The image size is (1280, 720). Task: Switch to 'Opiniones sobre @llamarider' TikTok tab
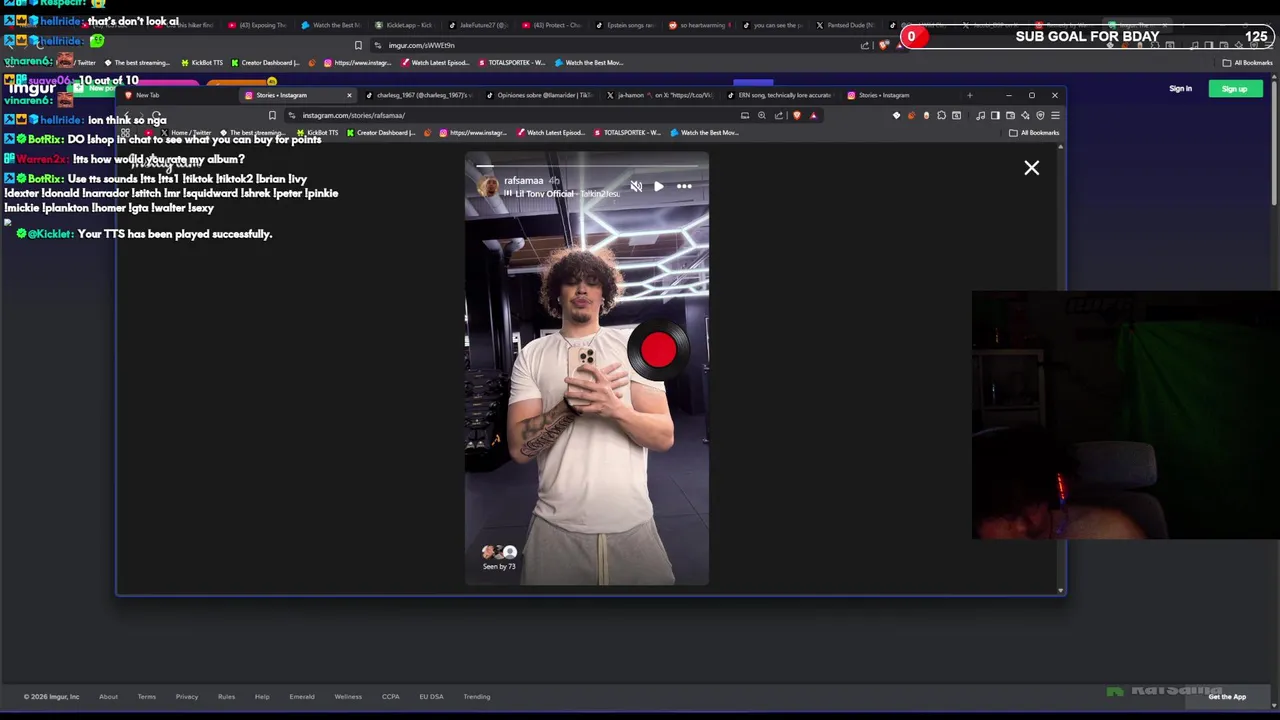540,95
